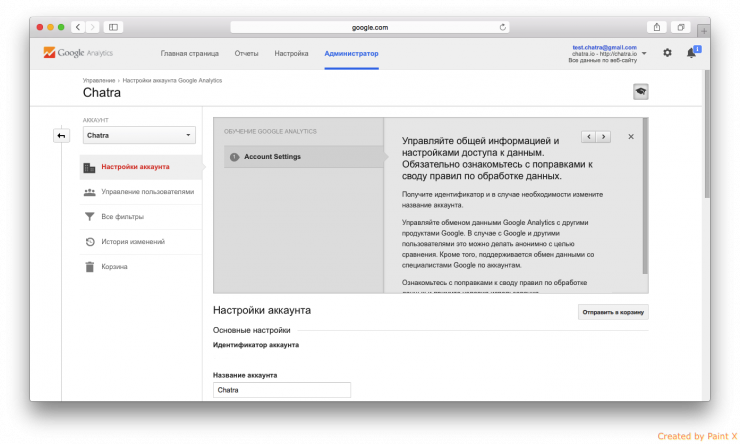Click the funnel icon for Все фильтры
The width and height of the screenshot is (740, 444).
pyautogui.click(x=89, y=217)
